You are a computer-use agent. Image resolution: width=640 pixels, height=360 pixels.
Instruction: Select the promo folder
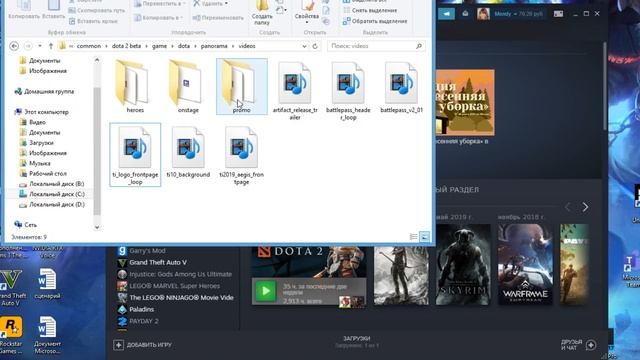click(242, 87)
